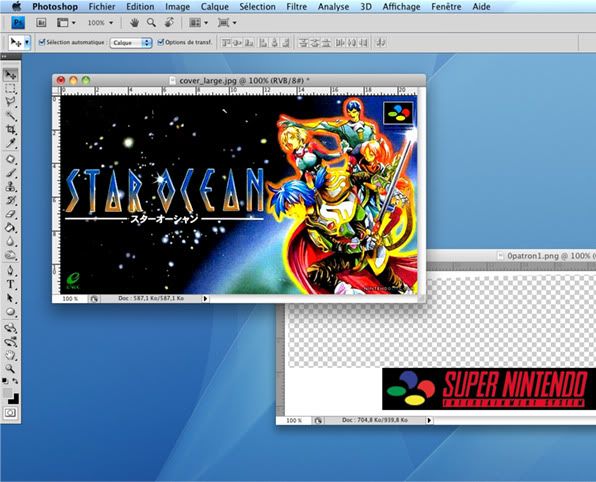Select the Lasso tool
596x482 pixels.
10,102
